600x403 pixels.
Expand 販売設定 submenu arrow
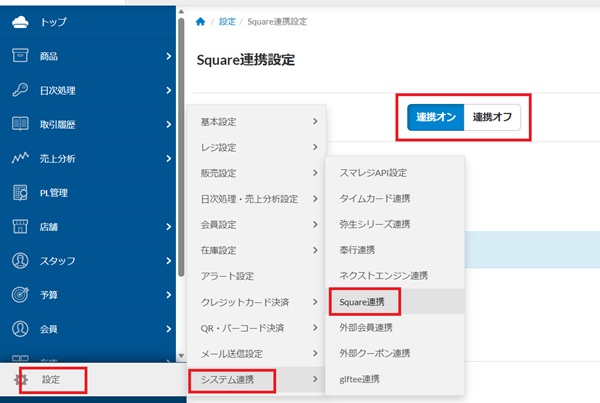[315, 173]
